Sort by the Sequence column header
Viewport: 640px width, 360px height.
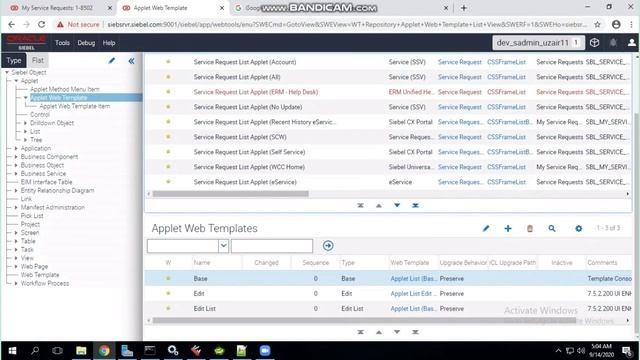click(316, 263)
